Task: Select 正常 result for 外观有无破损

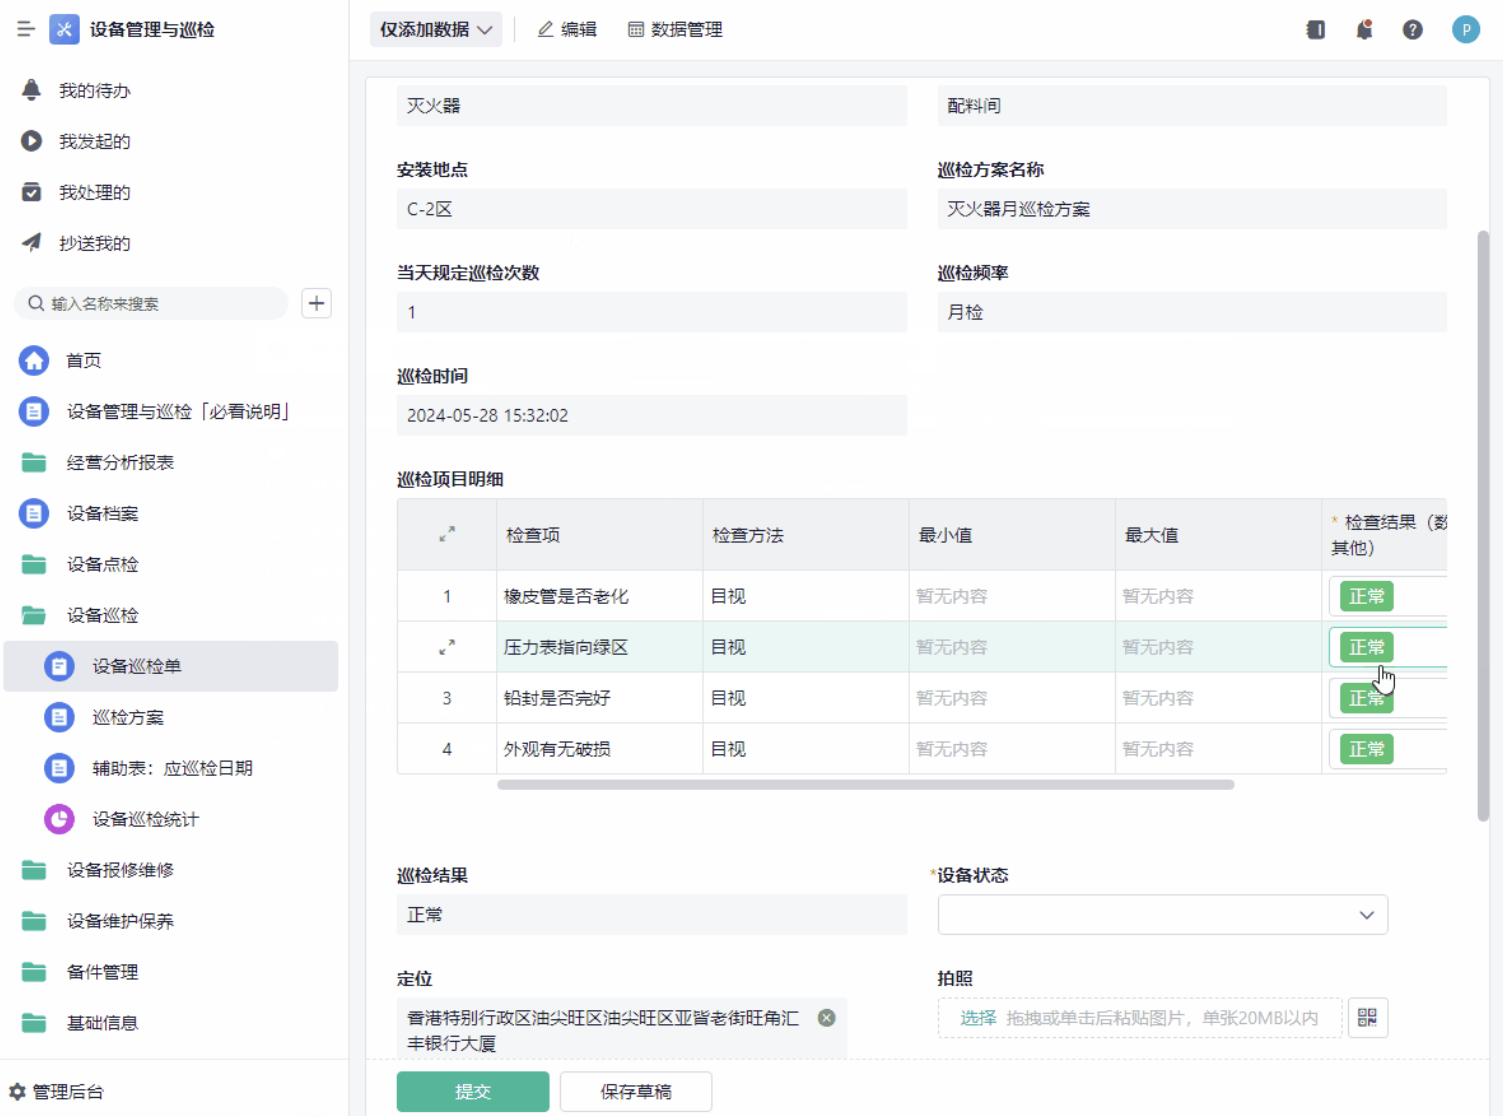Action: pyautogui.click(x=1366, y=749)
